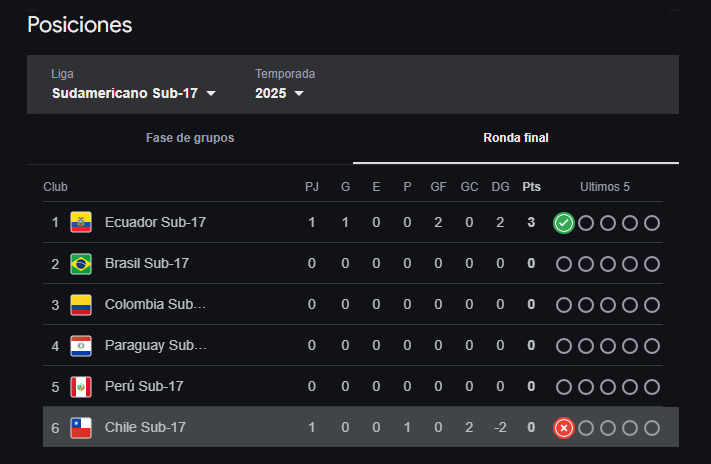711x464 pixels.
Task: Click the Perú flag icon
Action: click(x=81, y=386)
